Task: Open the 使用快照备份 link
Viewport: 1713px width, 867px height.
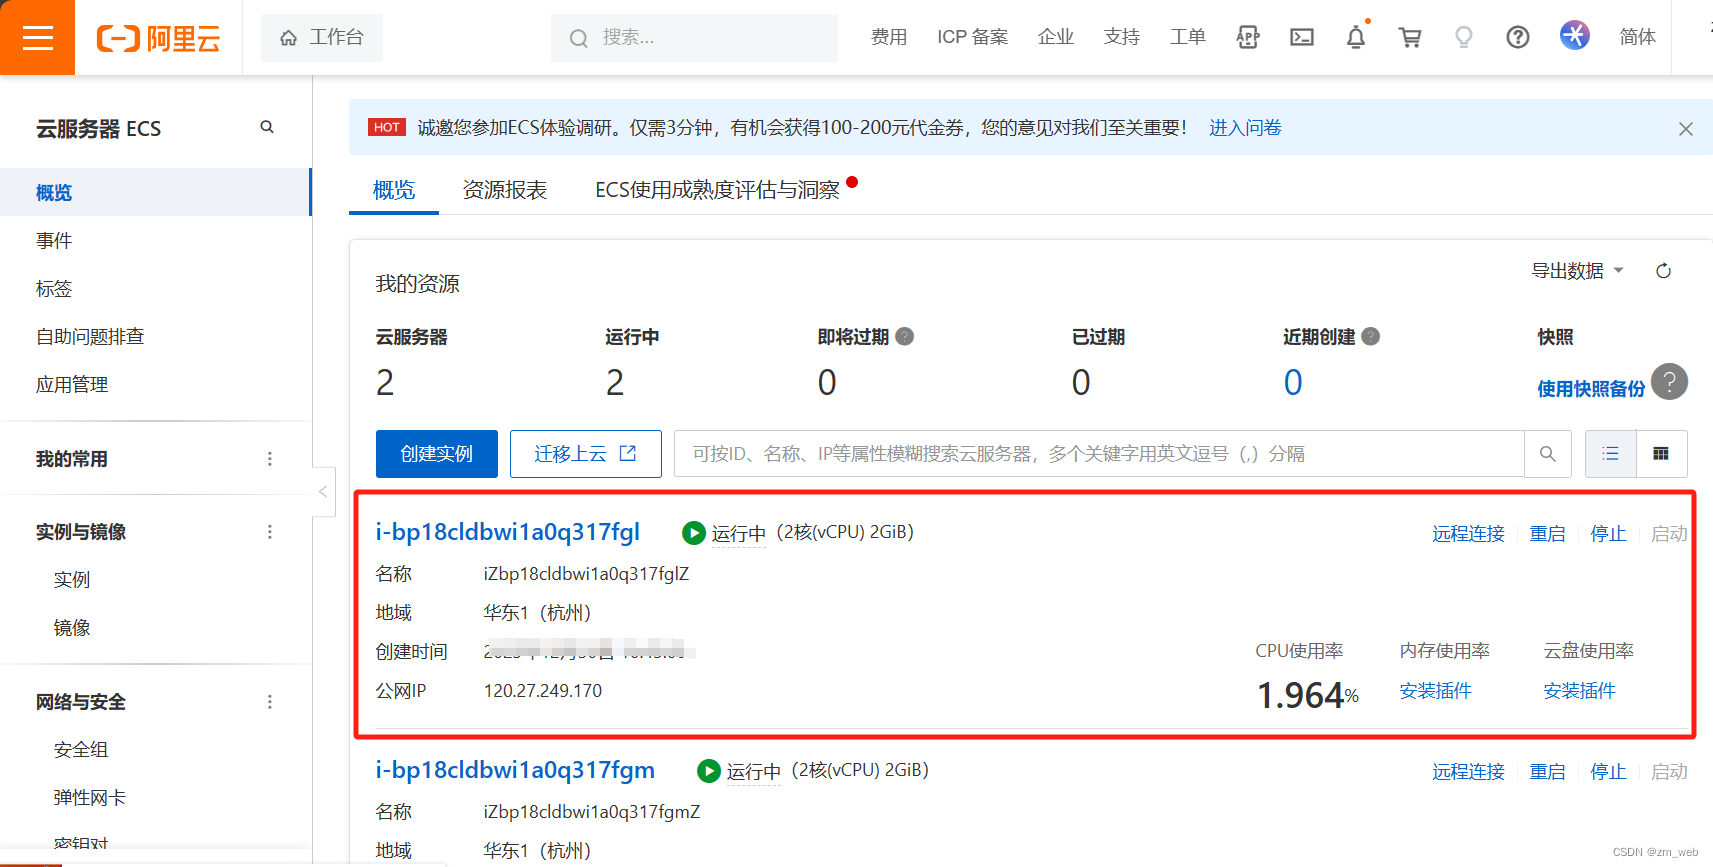Action: coord(1591,389)
